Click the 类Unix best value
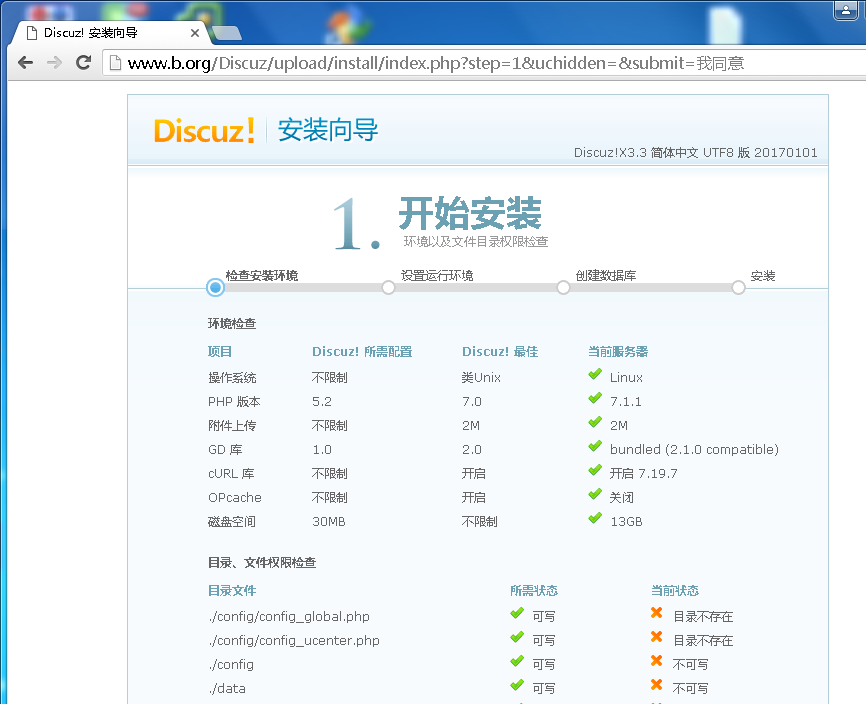The height and width of the screenshot is (704, 866). 481,378
